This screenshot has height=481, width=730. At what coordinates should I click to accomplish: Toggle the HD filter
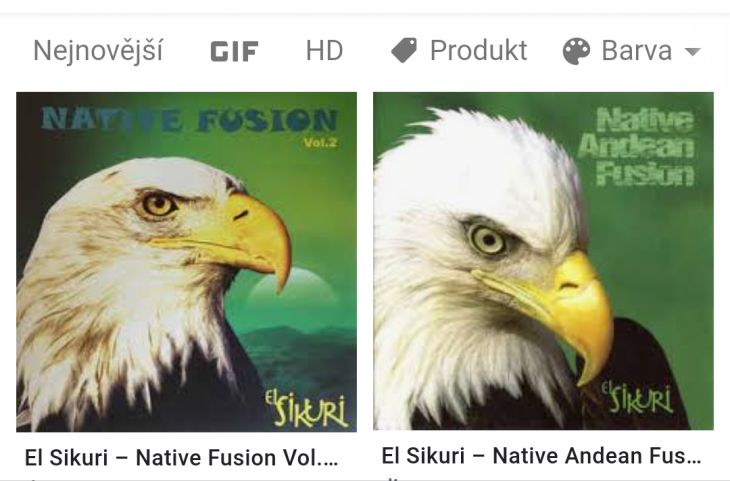coord(324,50)
